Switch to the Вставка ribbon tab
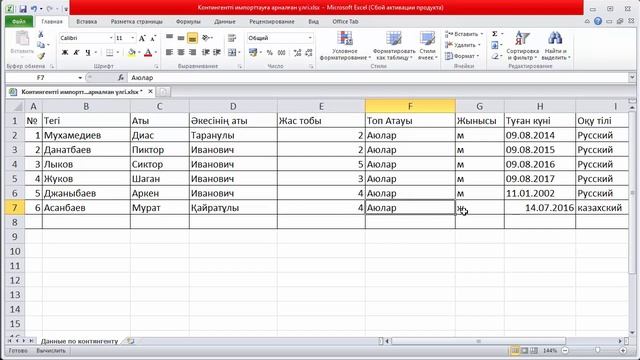640x360 pixels. coord(87,22)
